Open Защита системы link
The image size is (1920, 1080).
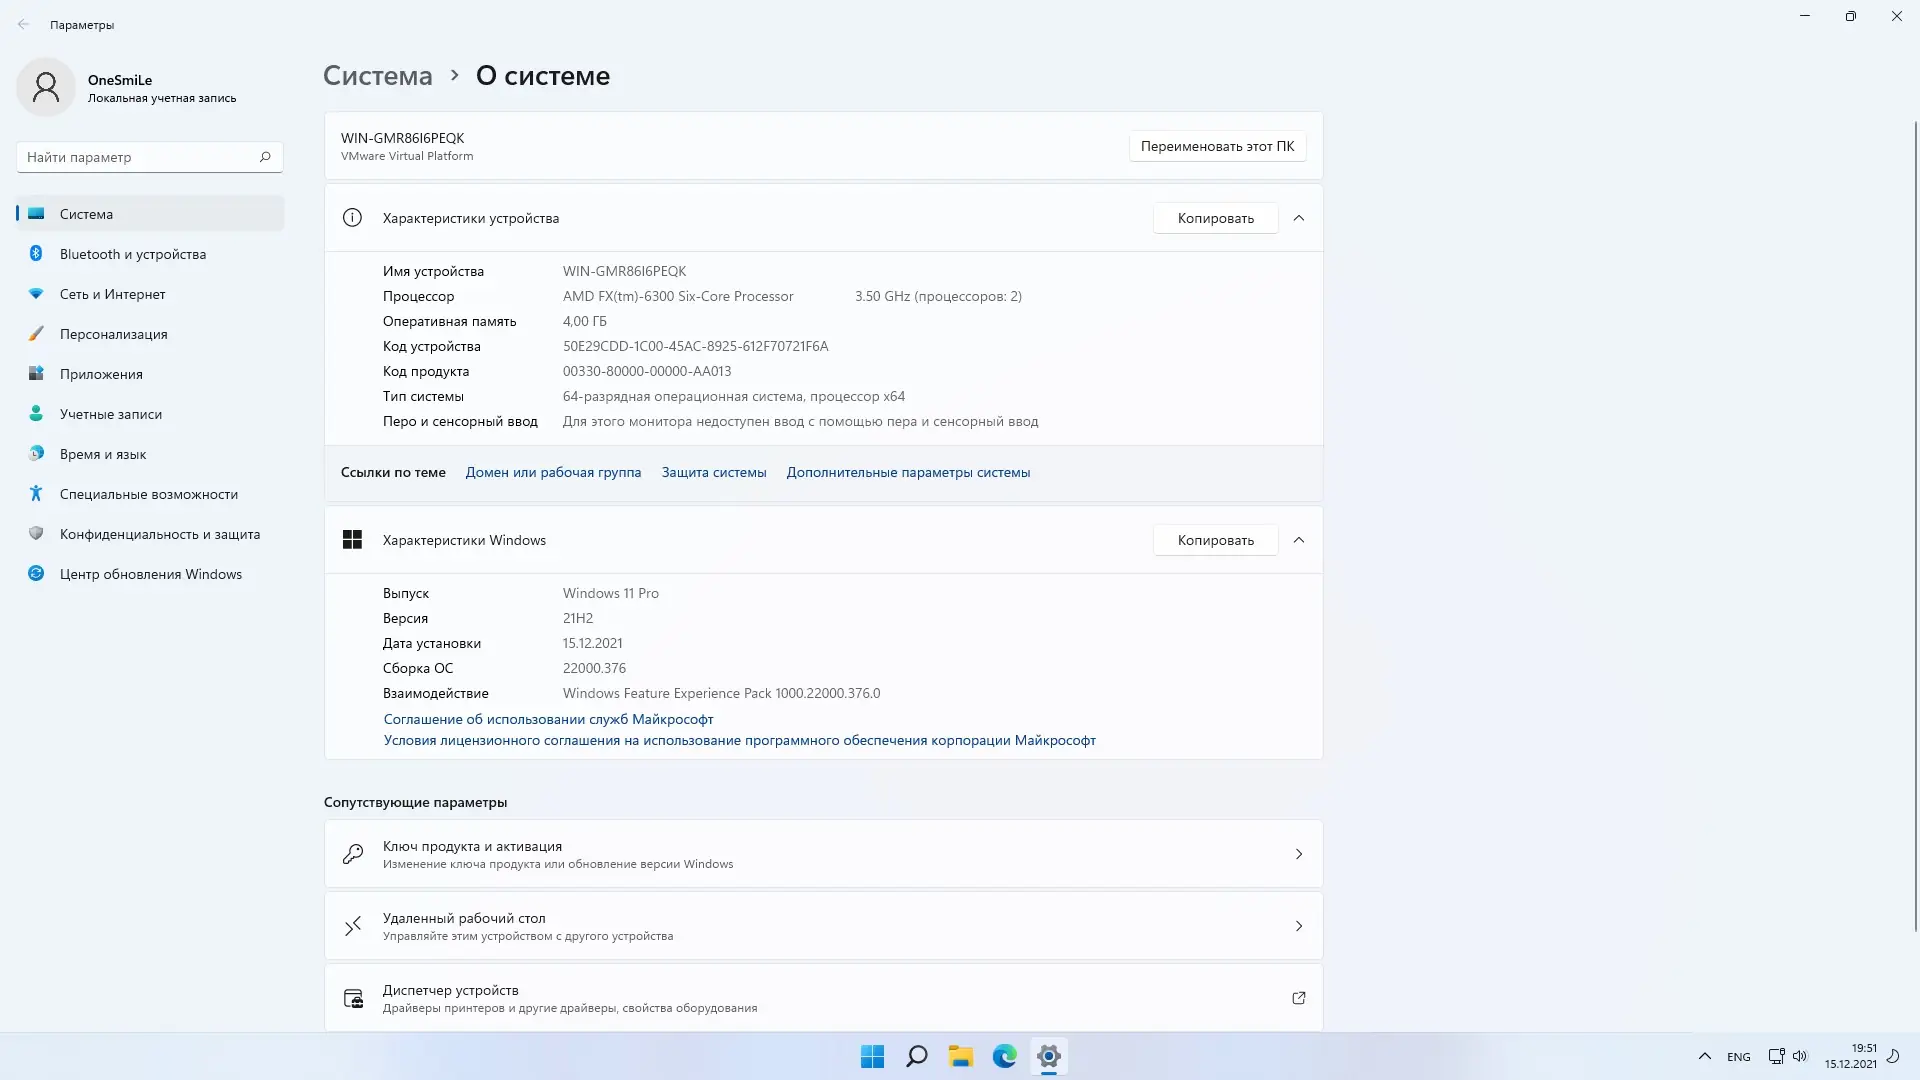point(713,472)
